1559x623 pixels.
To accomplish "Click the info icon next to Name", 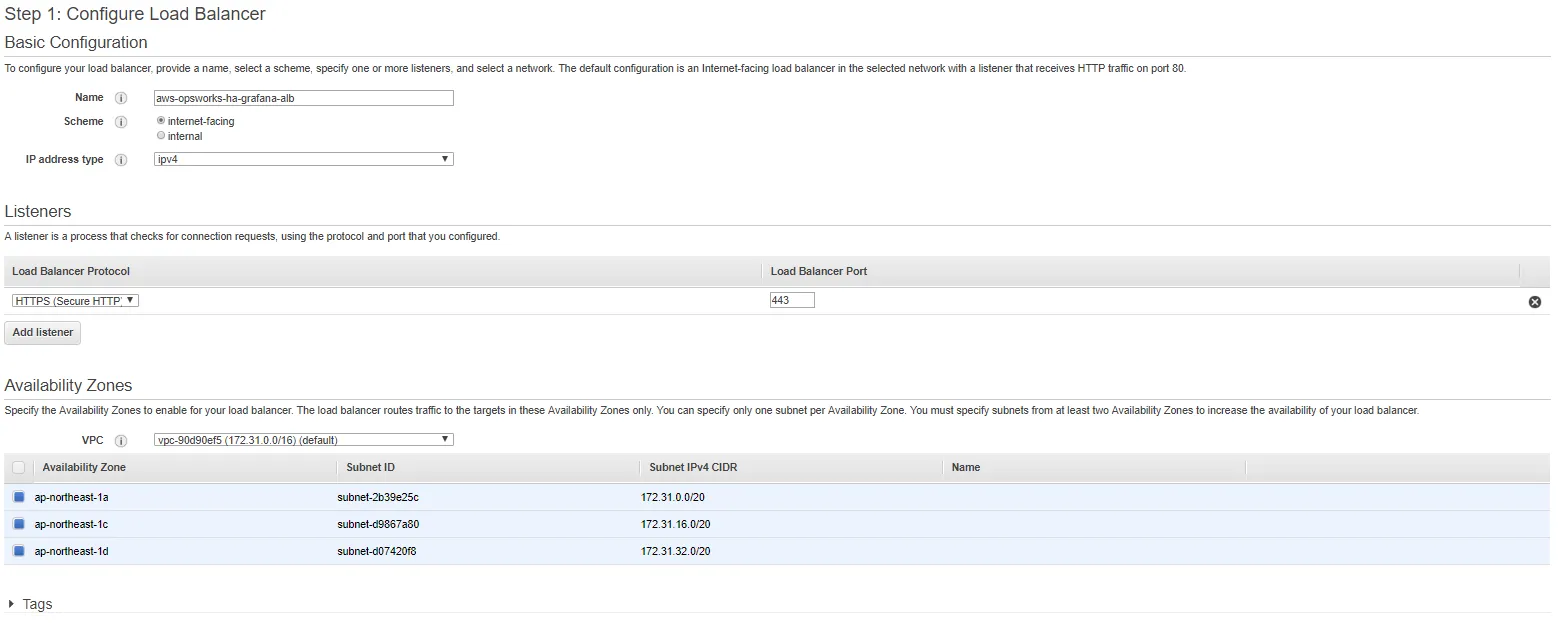I will [121, 98].
